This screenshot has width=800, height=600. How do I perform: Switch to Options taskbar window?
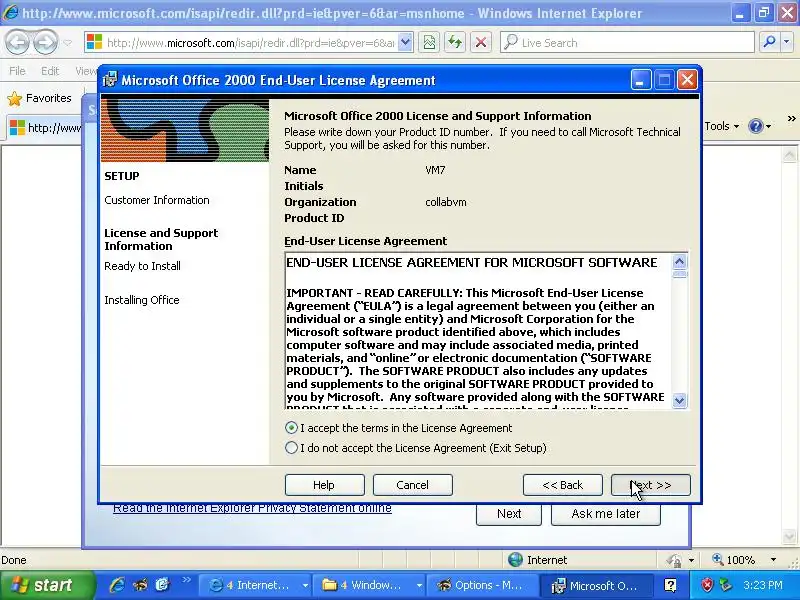coord(482,585)
